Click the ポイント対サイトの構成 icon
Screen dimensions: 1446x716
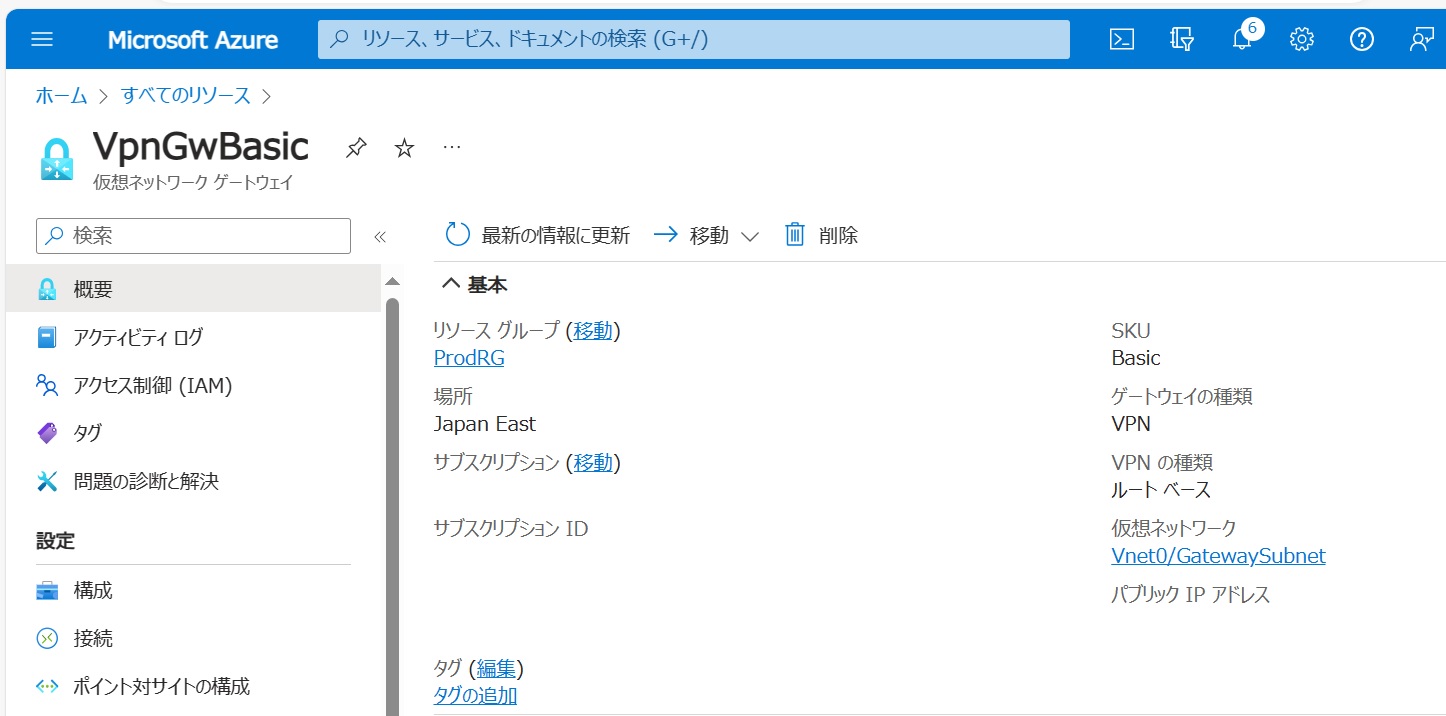coord(47,686)
